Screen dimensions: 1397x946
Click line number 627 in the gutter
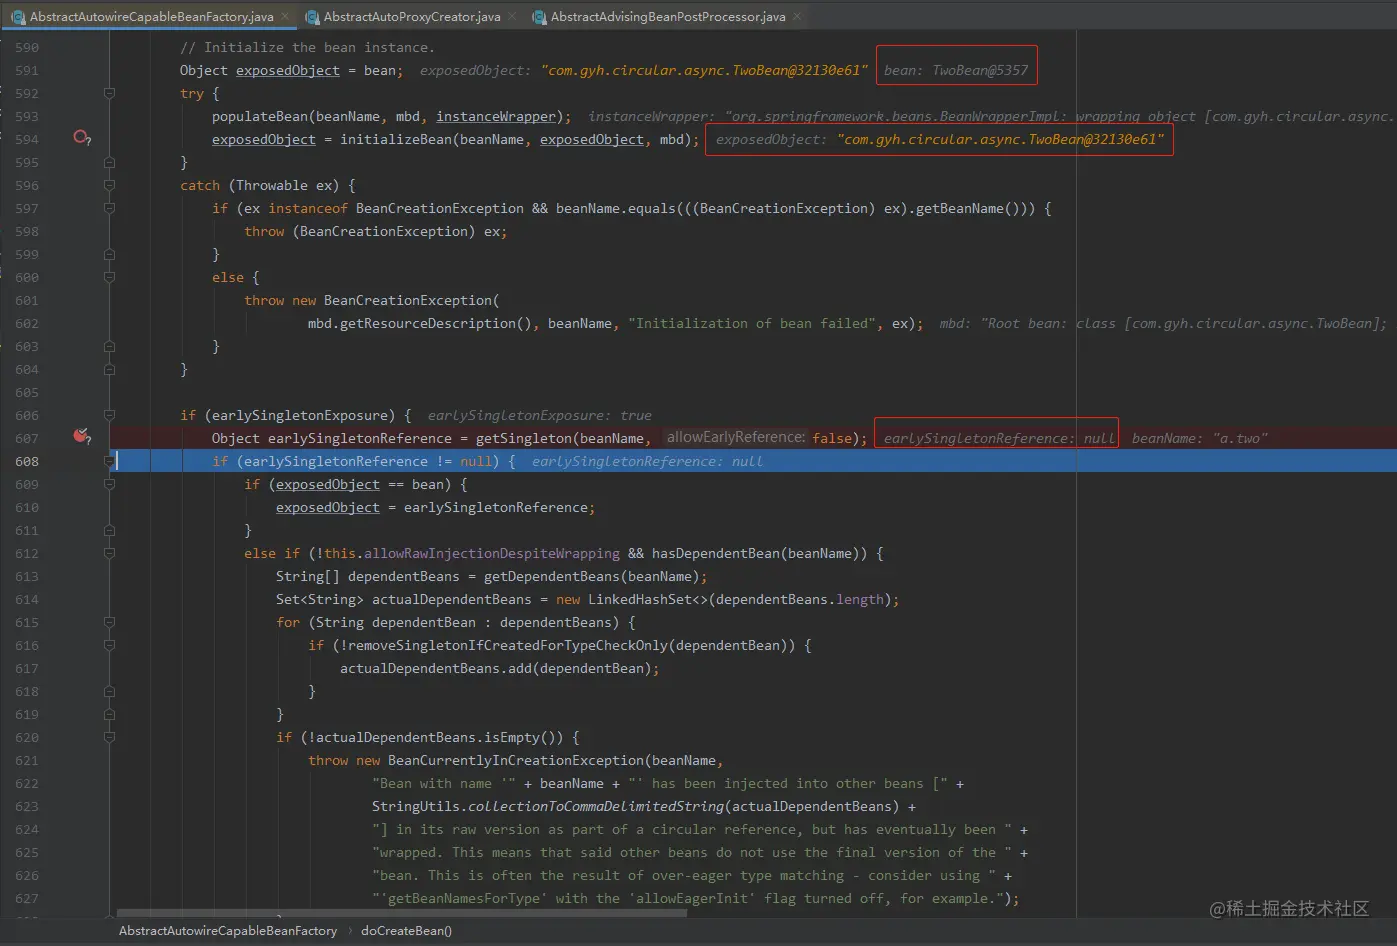pyautogui.click(x=27, y=898)
